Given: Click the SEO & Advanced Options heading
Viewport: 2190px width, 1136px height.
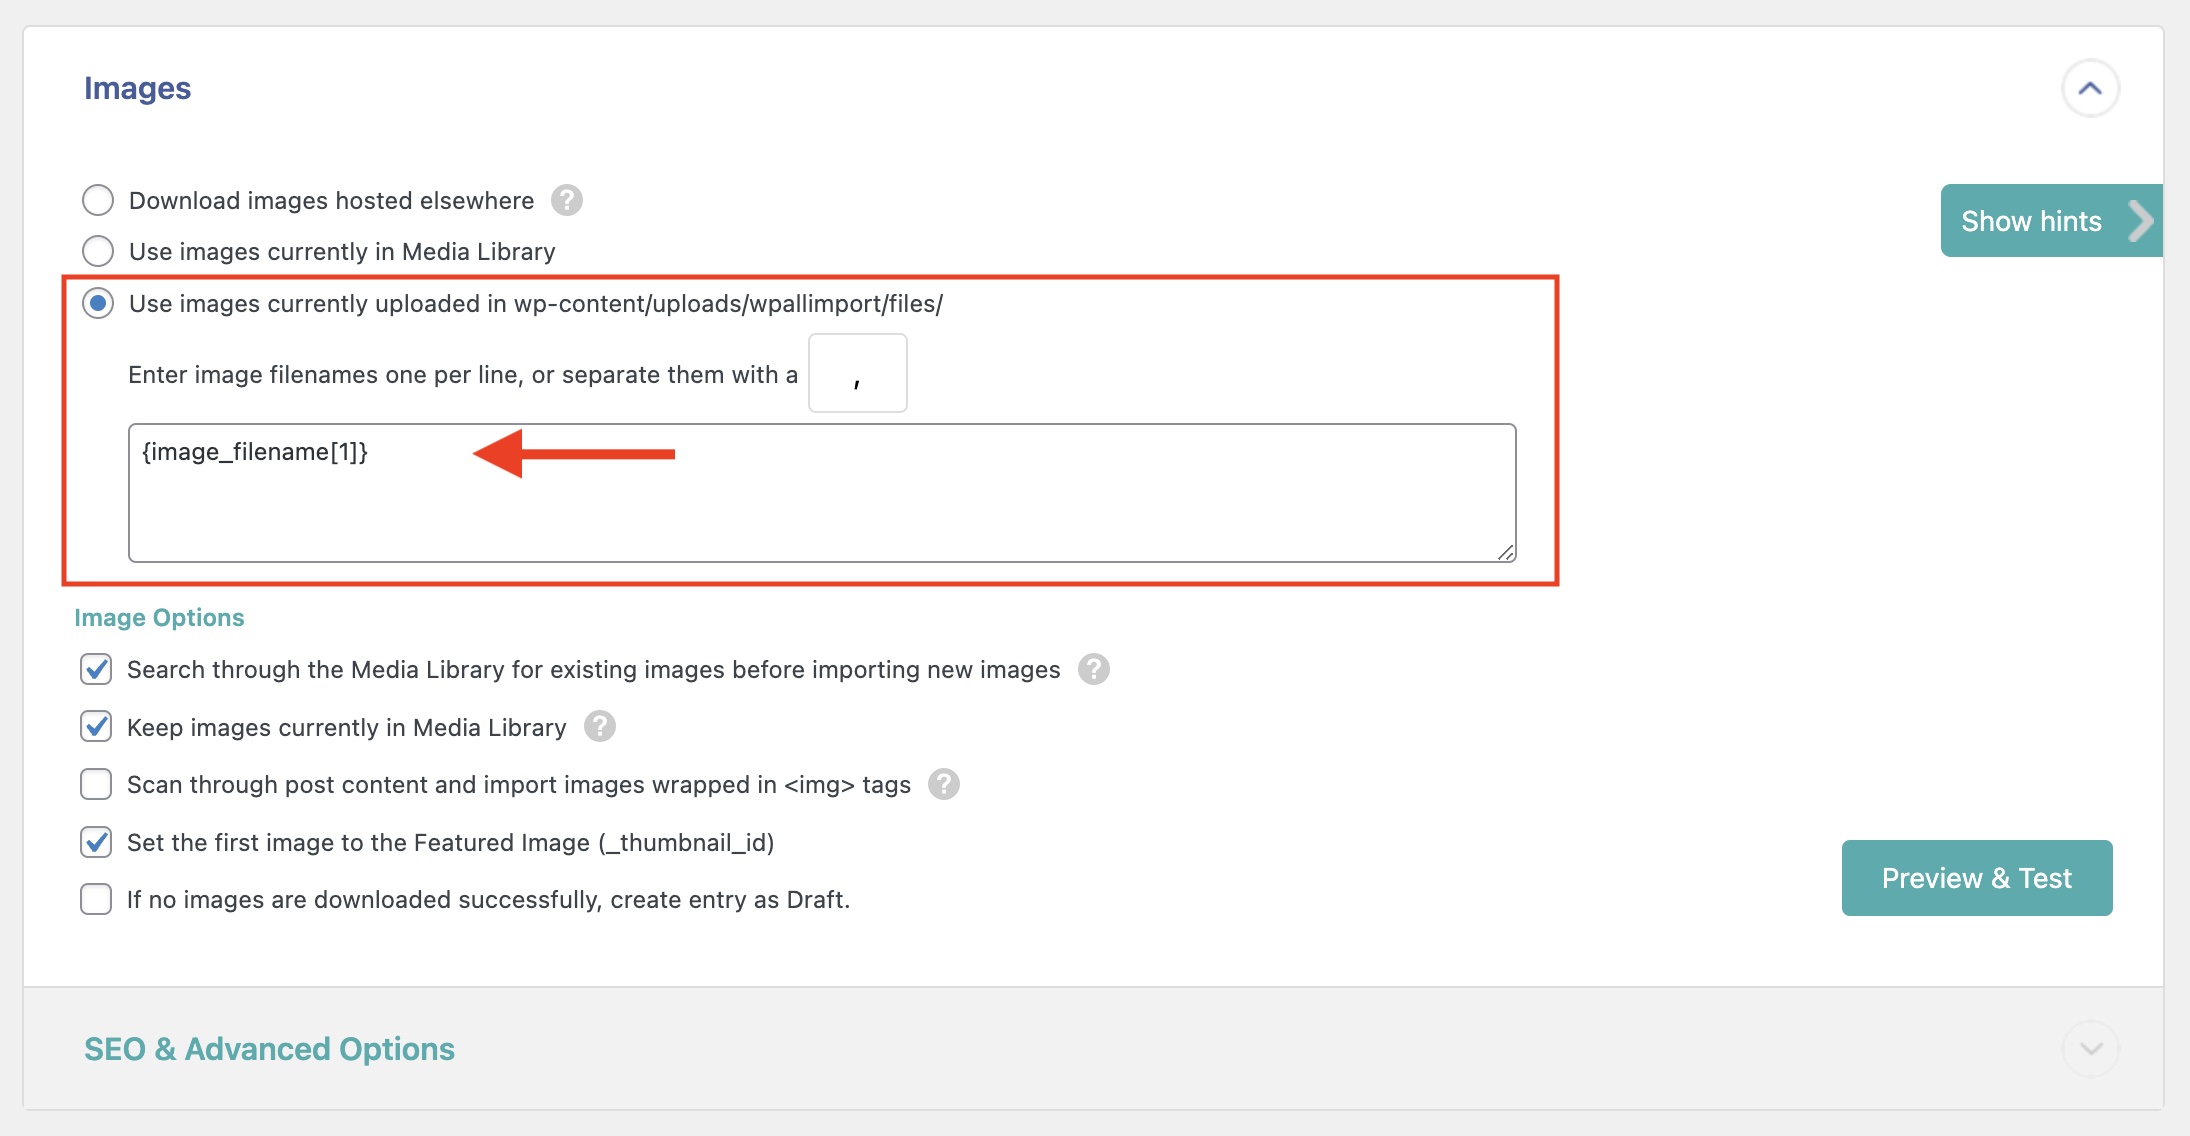Looking at the screenshot, I should pos(269,1048).
